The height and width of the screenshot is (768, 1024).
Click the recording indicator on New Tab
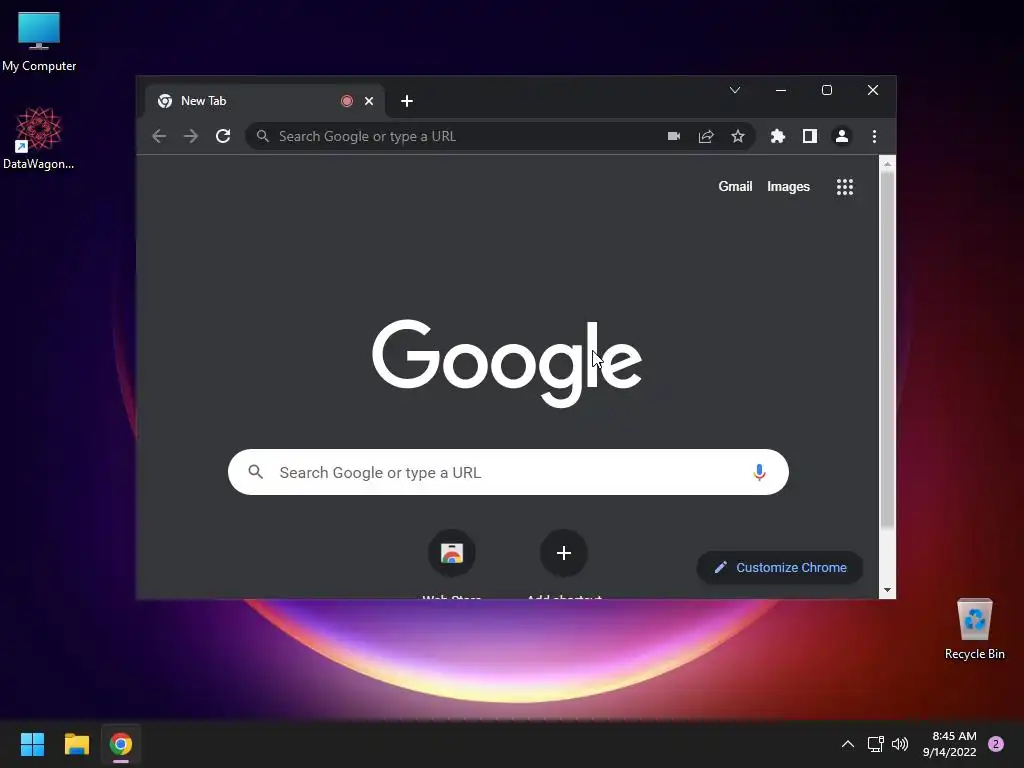[x=347, y=101]
